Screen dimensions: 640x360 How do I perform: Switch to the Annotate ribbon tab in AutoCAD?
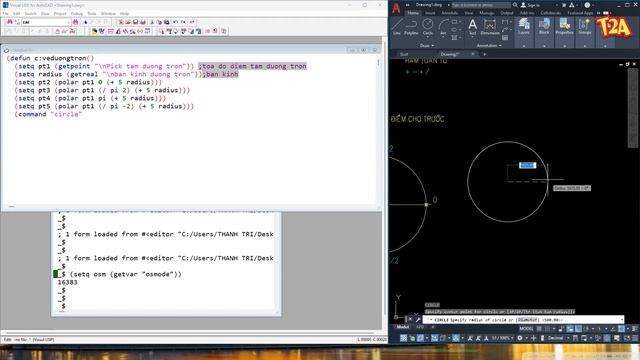pyautogui.click(x=449, y=13)
